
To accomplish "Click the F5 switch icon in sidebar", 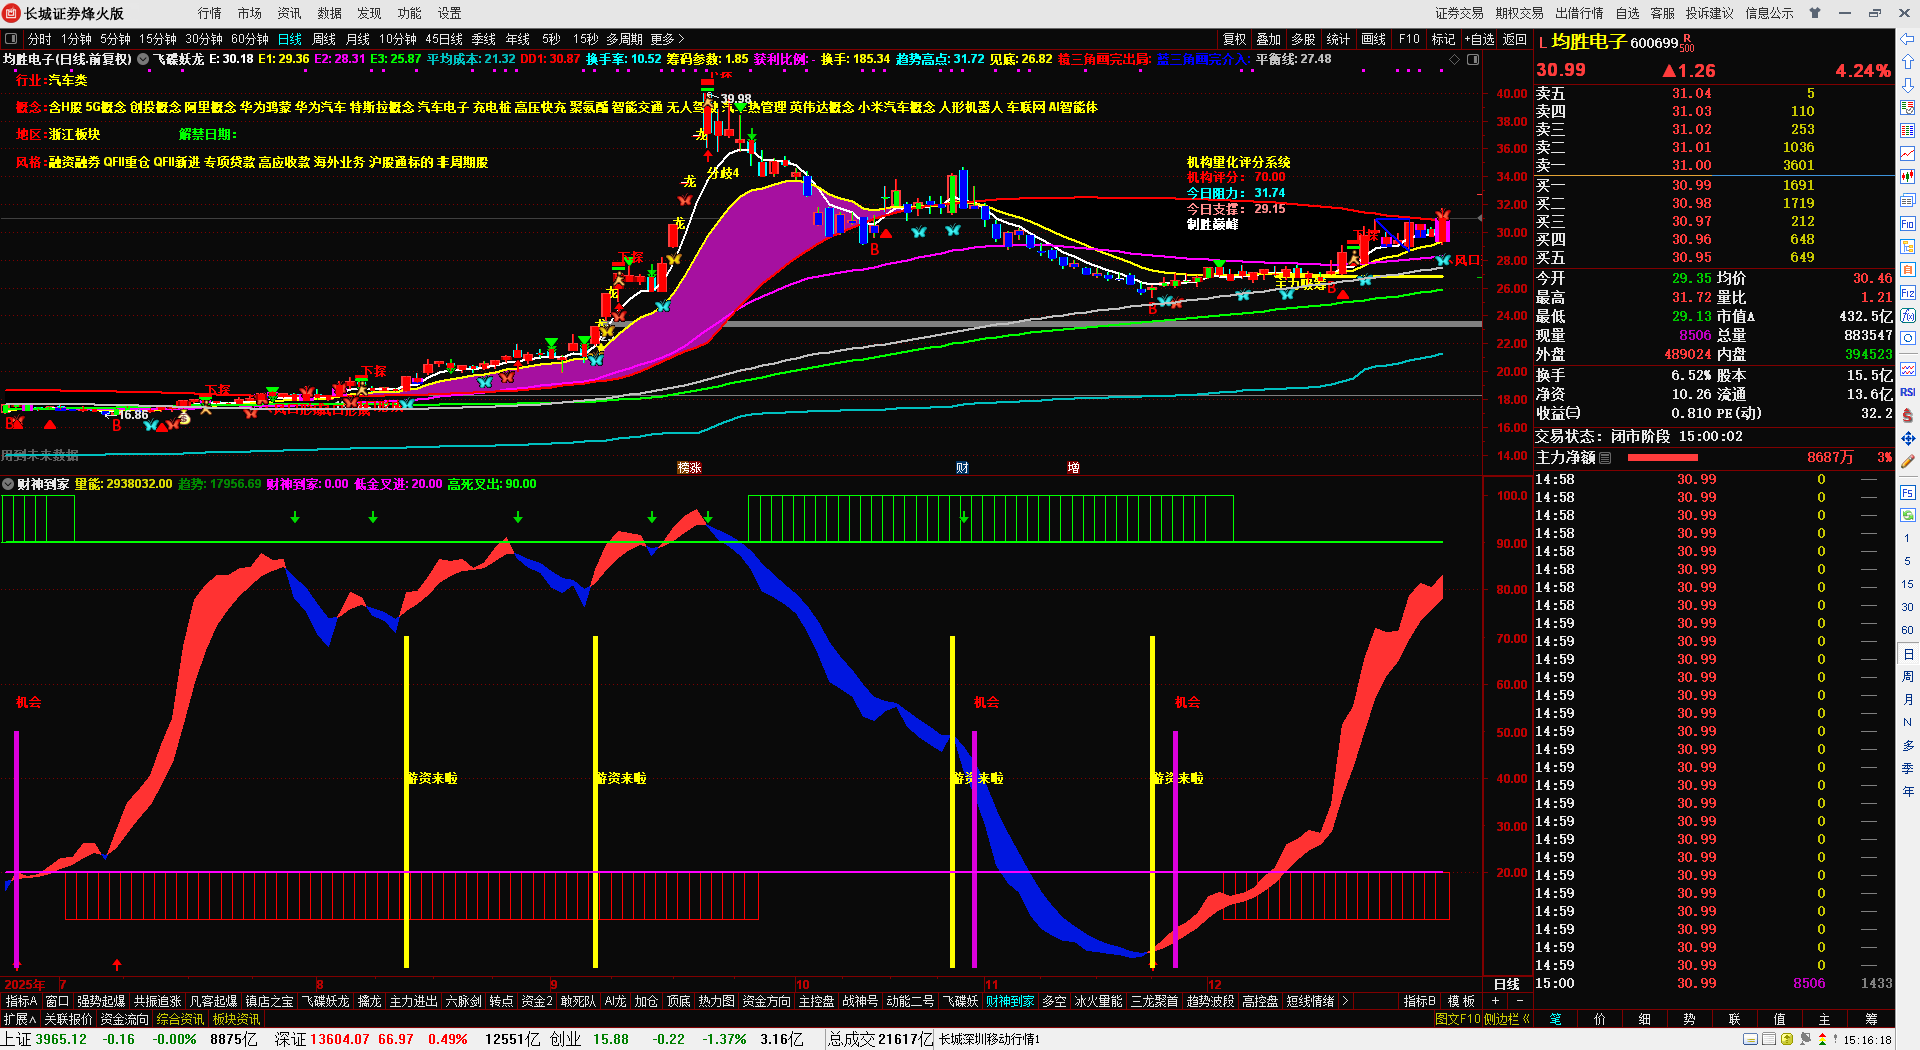I will click(1908, 492).
